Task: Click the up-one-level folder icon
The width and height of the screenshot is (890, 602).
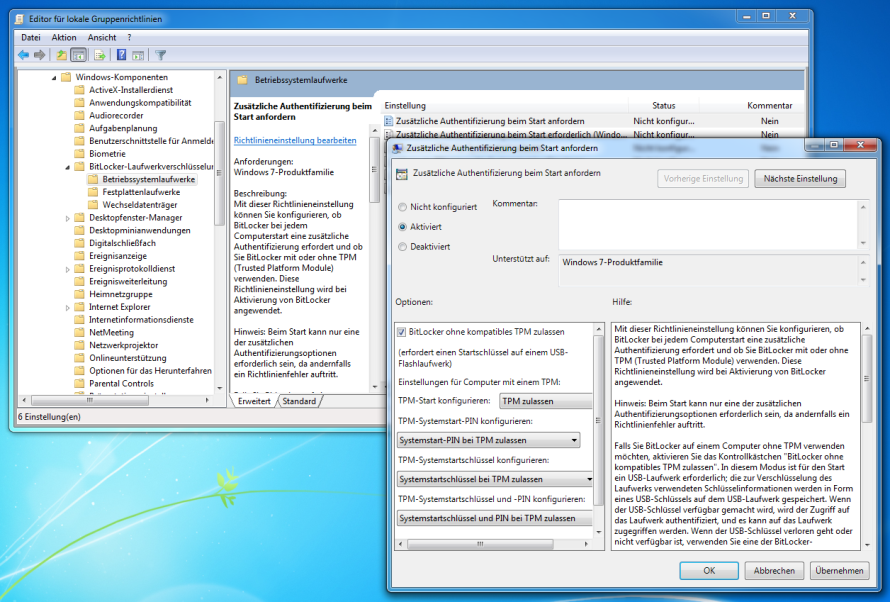Action: 61,55
